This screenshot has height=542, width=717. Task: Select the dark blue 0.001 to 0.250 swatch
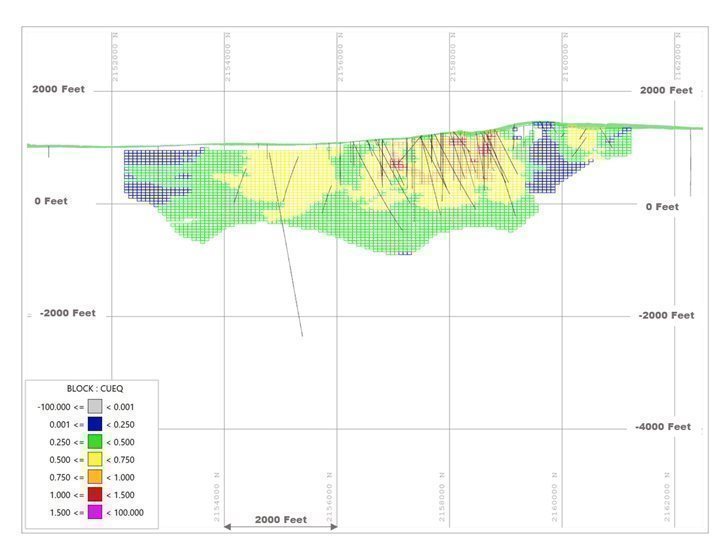[95, 424]
